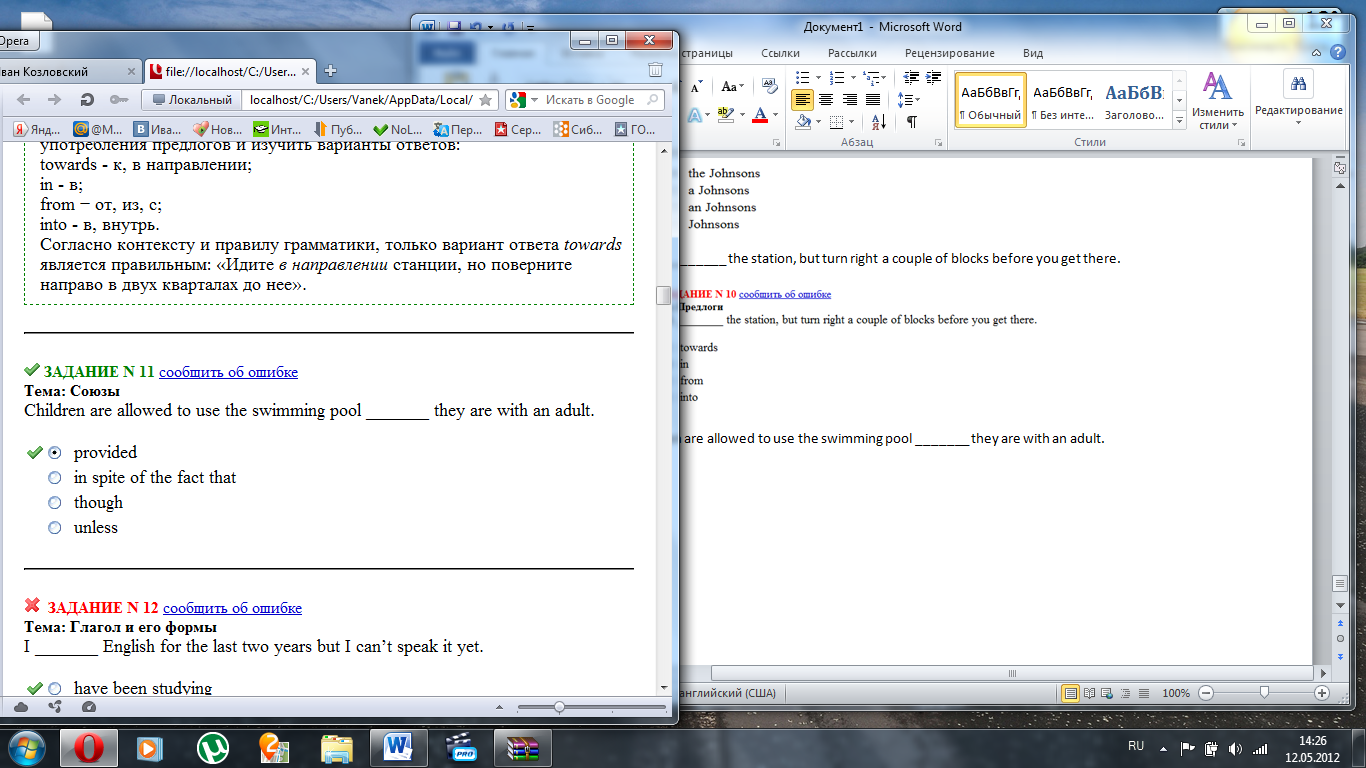Screen dimensions: 1366x768
Task: Bookmark page with address bar star
Action: (486, 100)
